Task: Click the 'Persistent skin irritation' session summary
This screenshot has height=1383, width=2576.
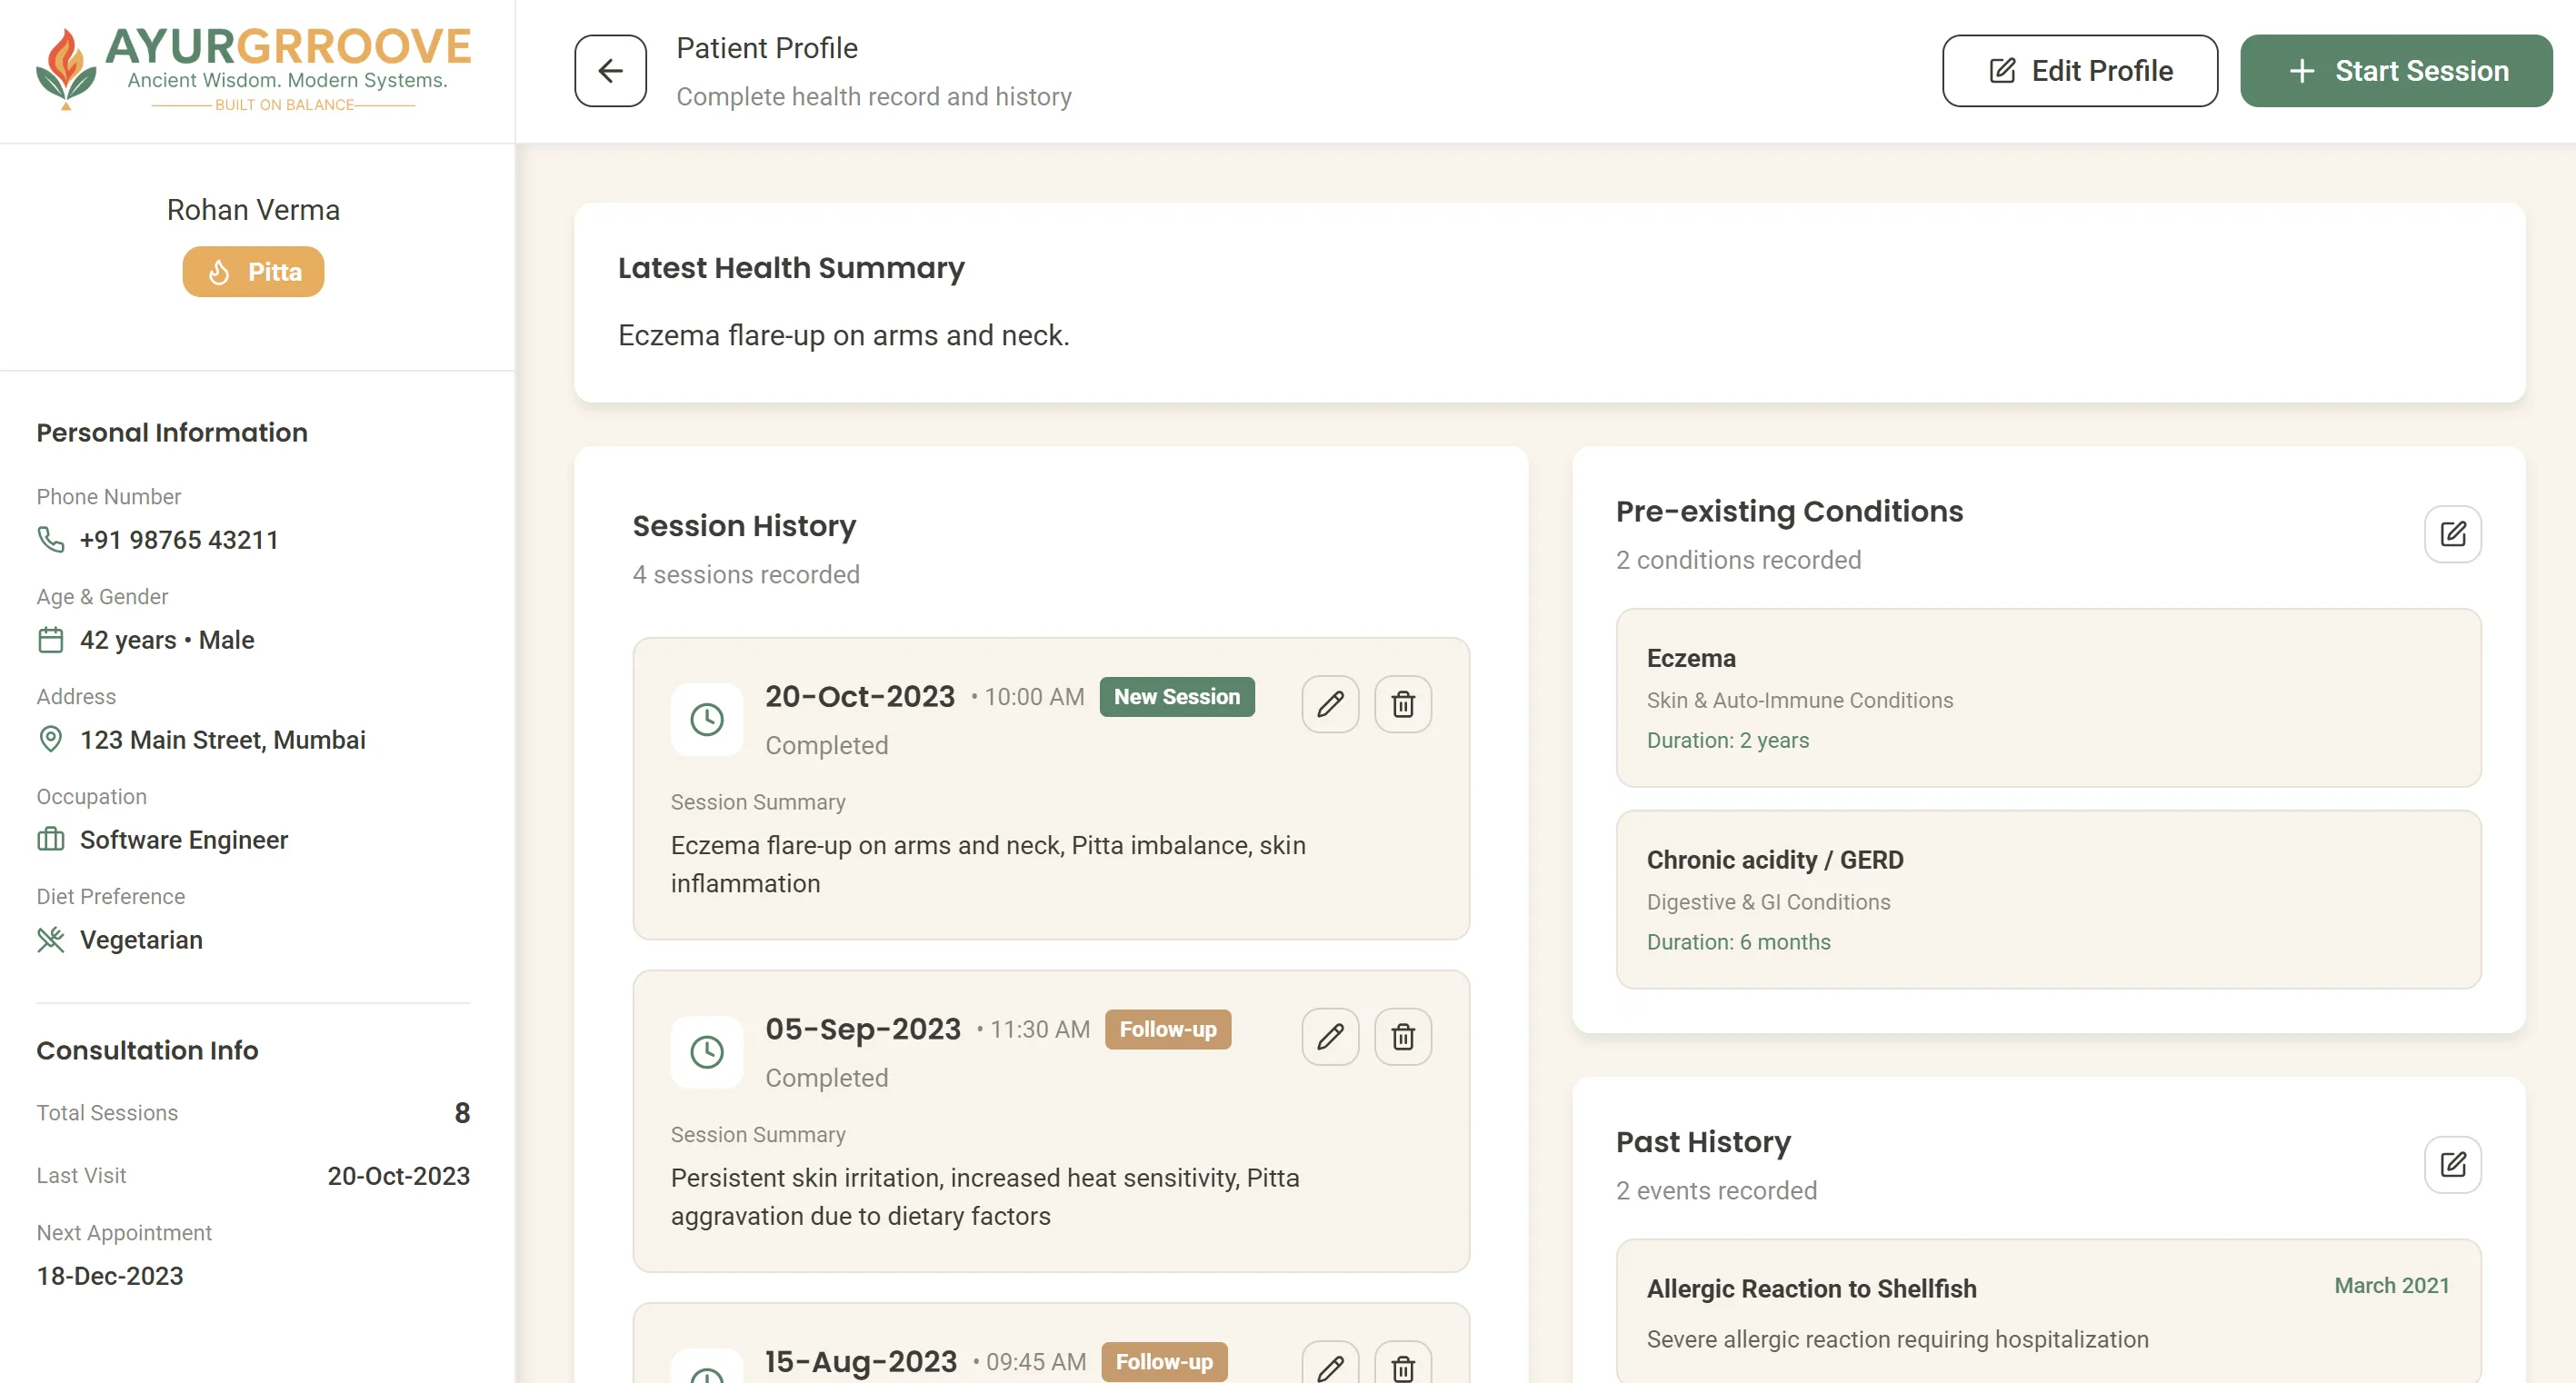Action: click(x=985, y=1197)
